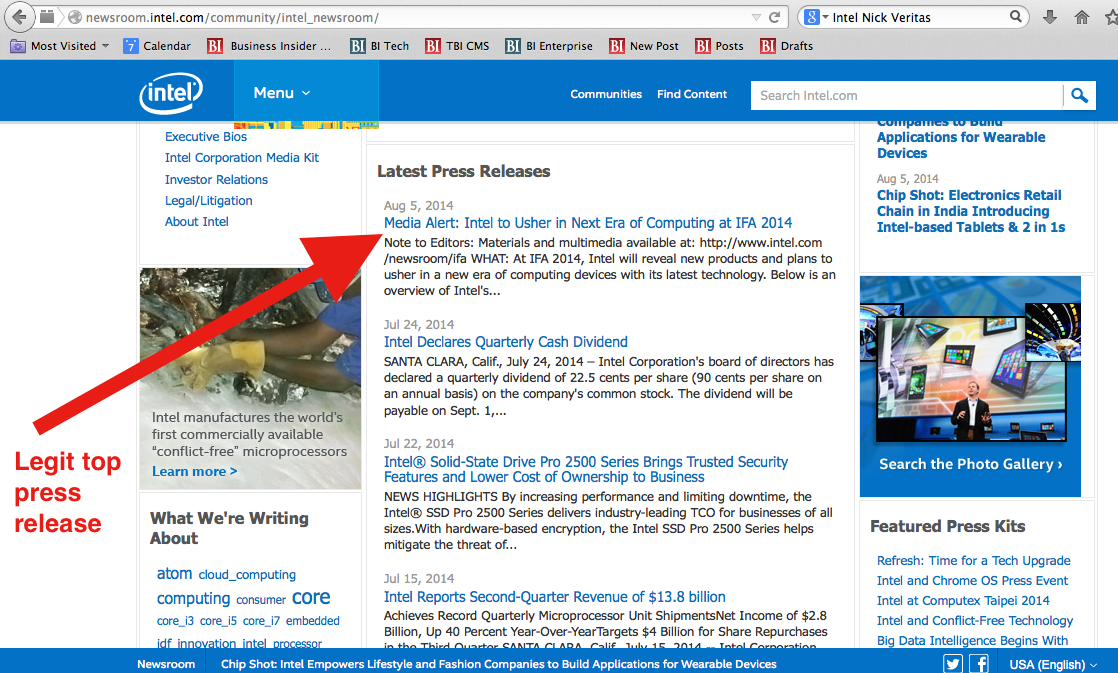Open the Intel Declares Quarterly Cash Dividend link
This screenshot has height=673, width=1118.
[x=505, y=342]
